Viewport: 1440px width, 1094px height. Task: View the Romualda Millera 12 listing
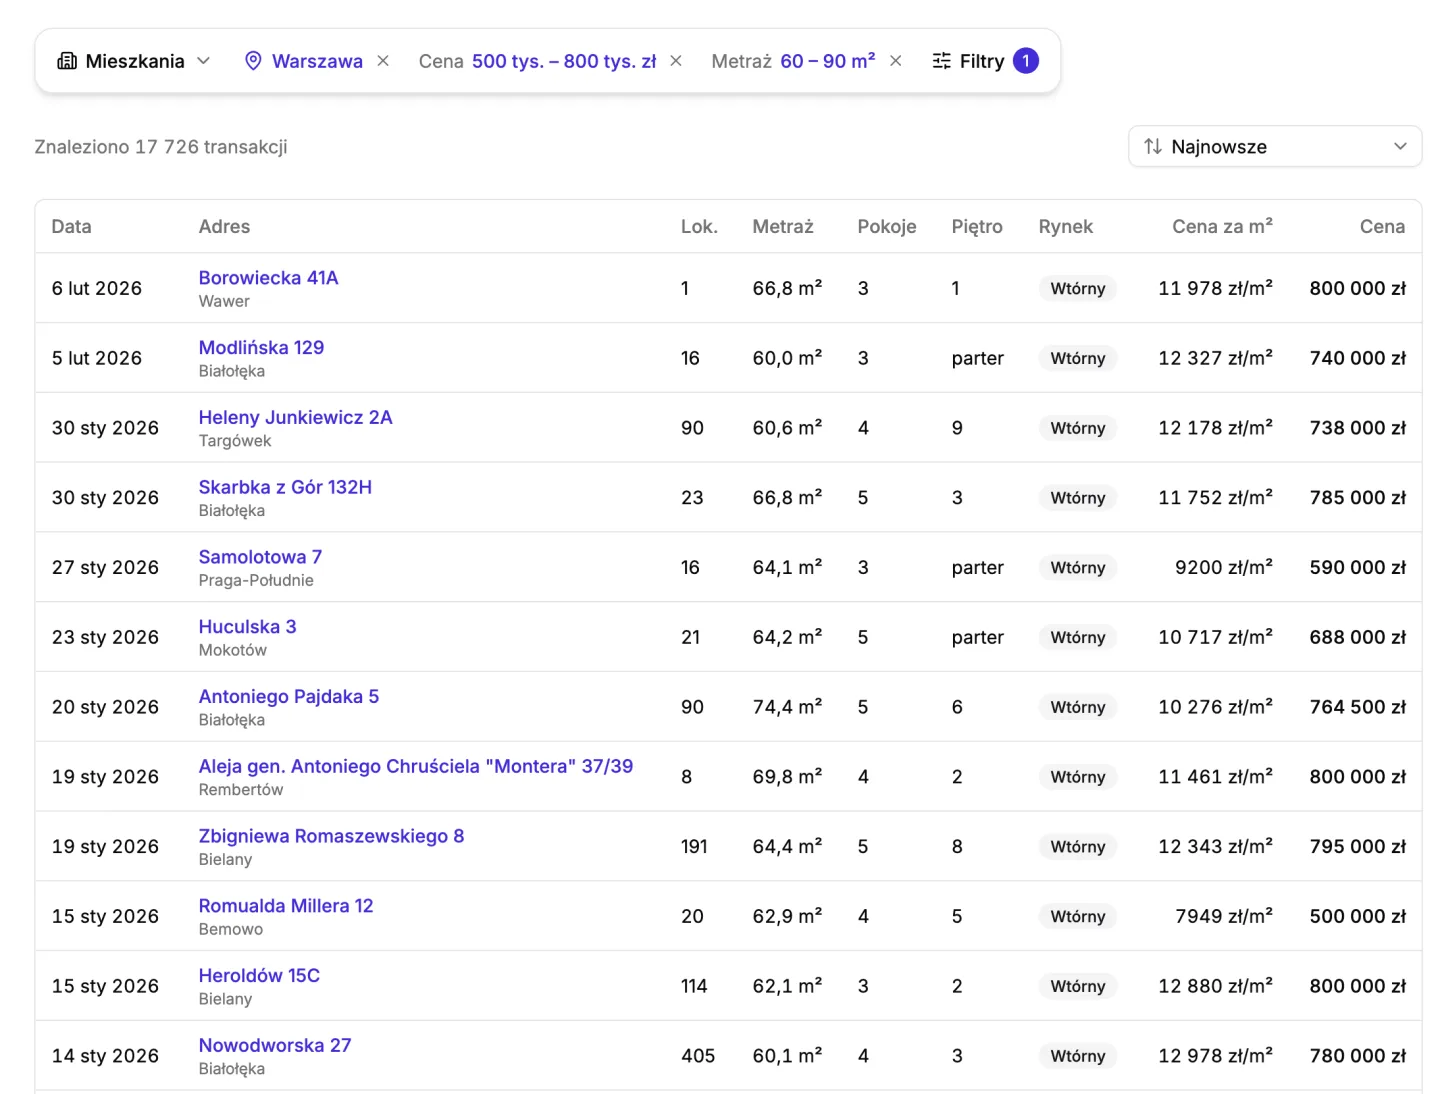[285, 906]
